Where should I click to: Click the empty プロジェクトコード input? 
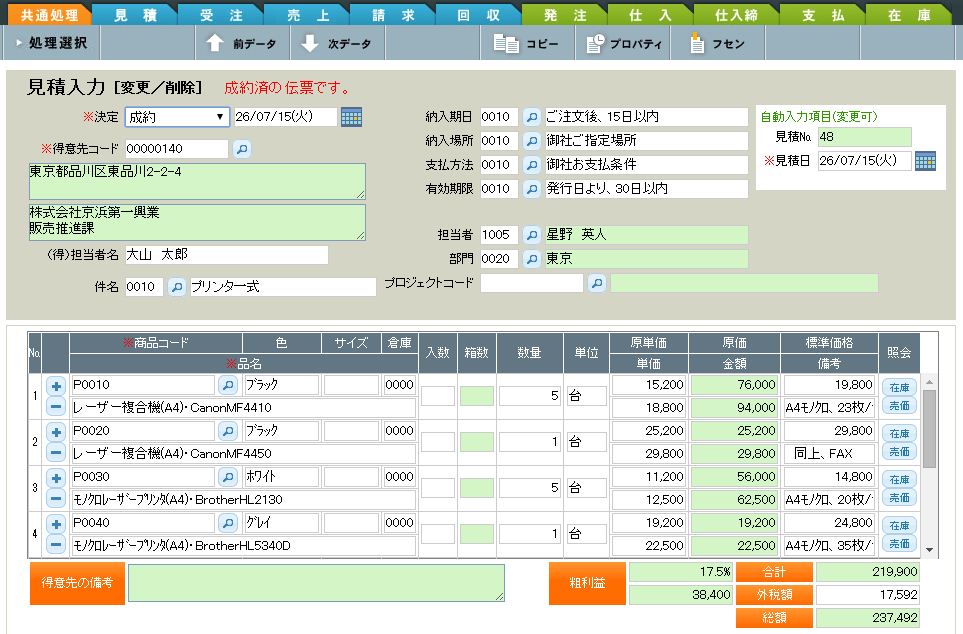tap(532, 283)
